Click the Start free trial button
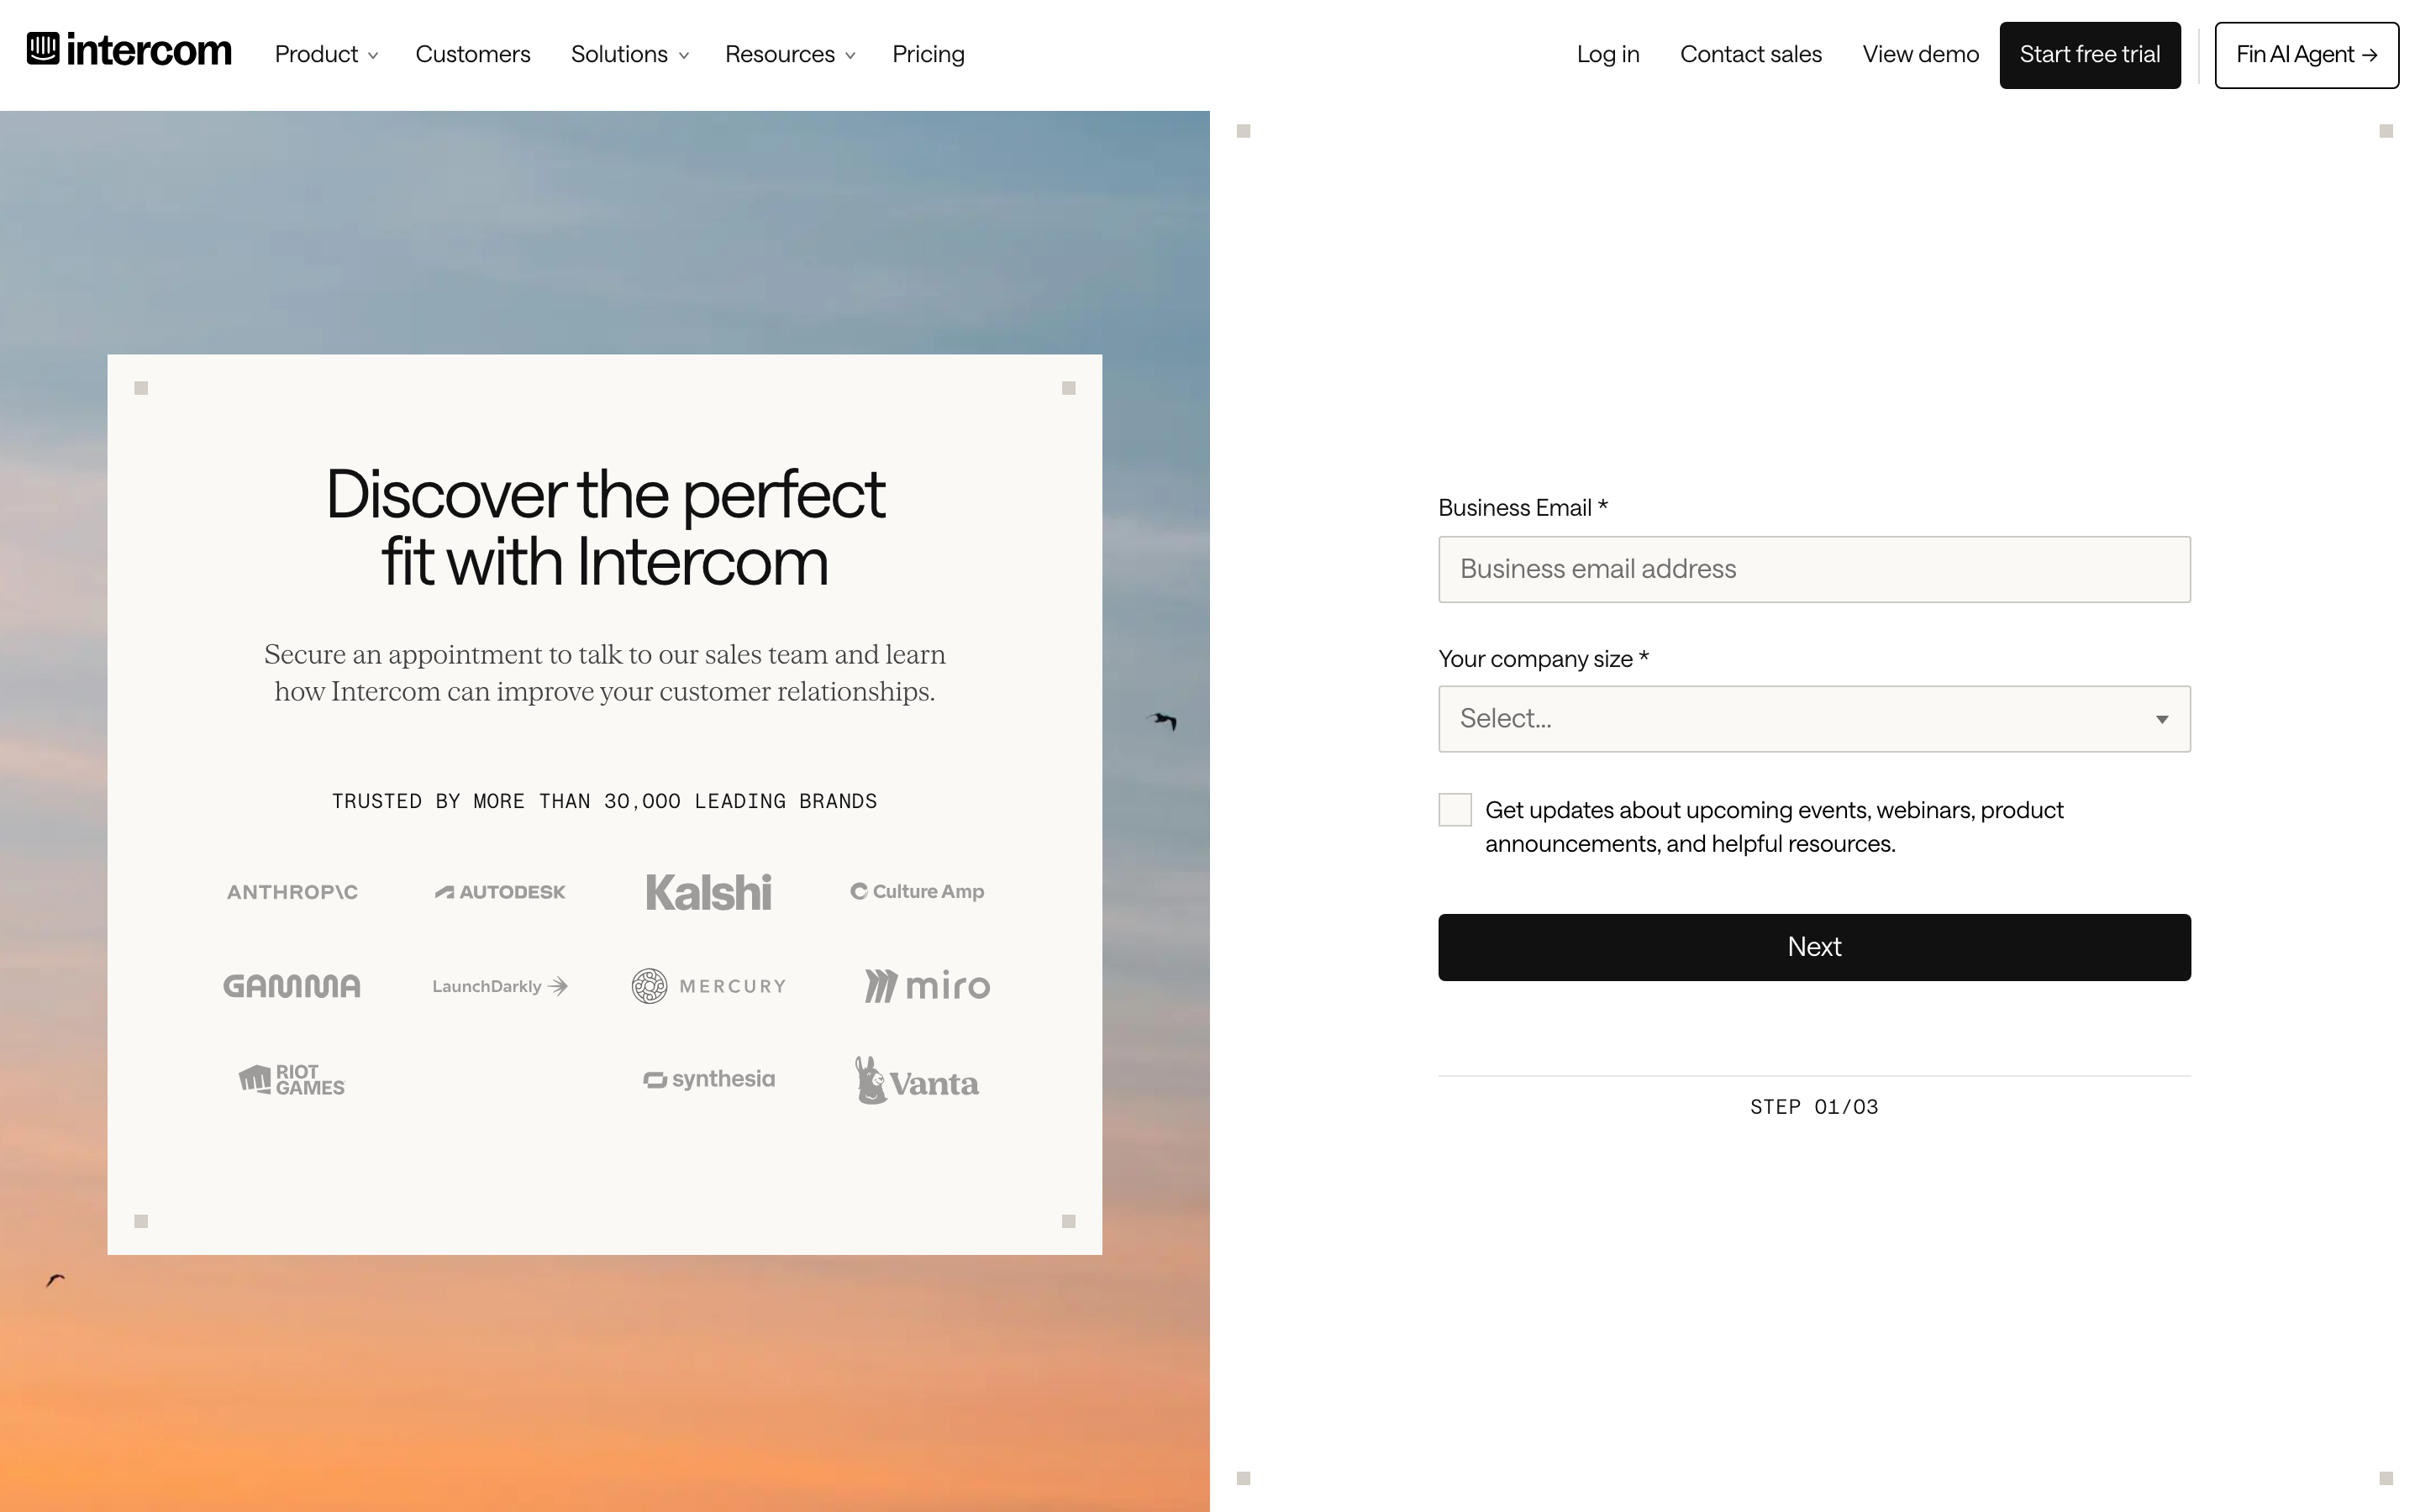Screen dimensions: 2420x1512 coord(2090,55)
